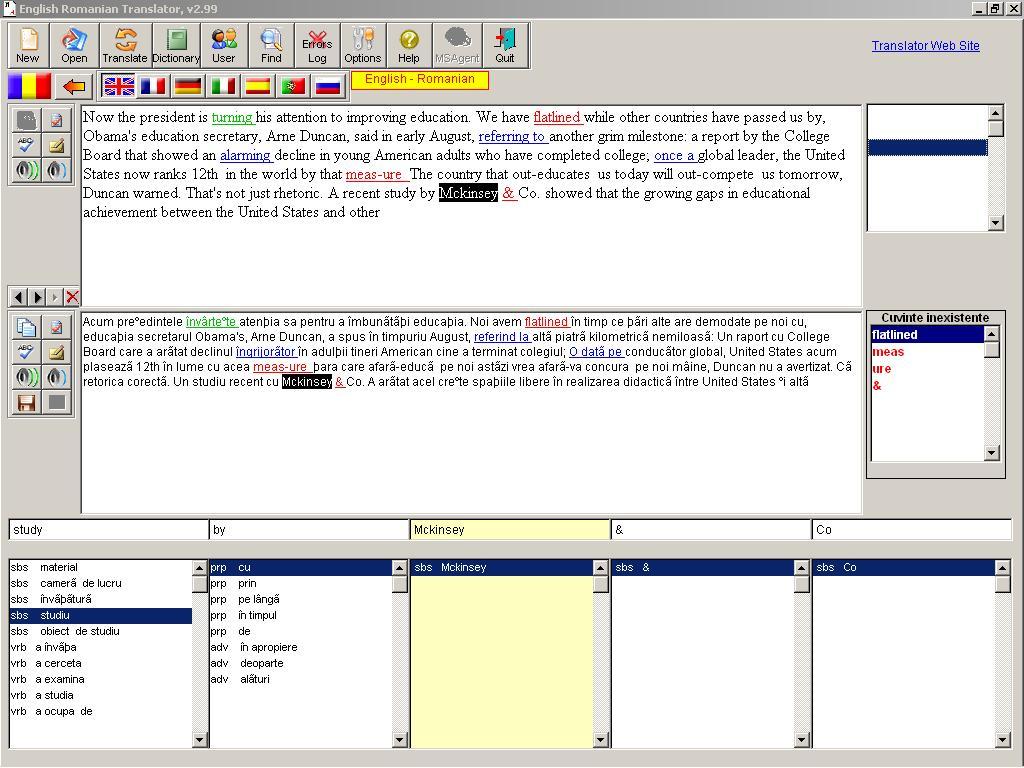Click the User toolbar button
1024x768 pixels.
pos(224,45)
